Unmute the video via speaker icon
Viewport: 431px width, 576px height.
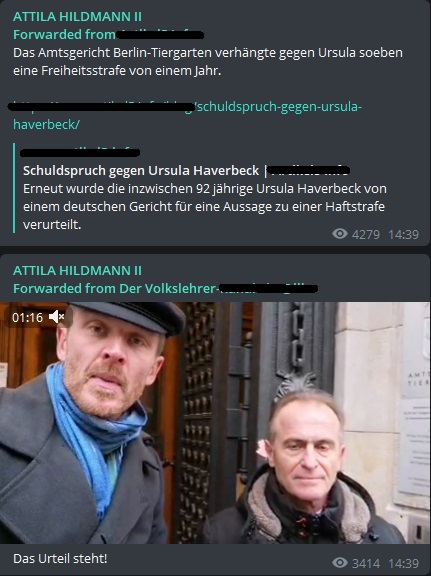pyautogui.click(x=57, y=317)
